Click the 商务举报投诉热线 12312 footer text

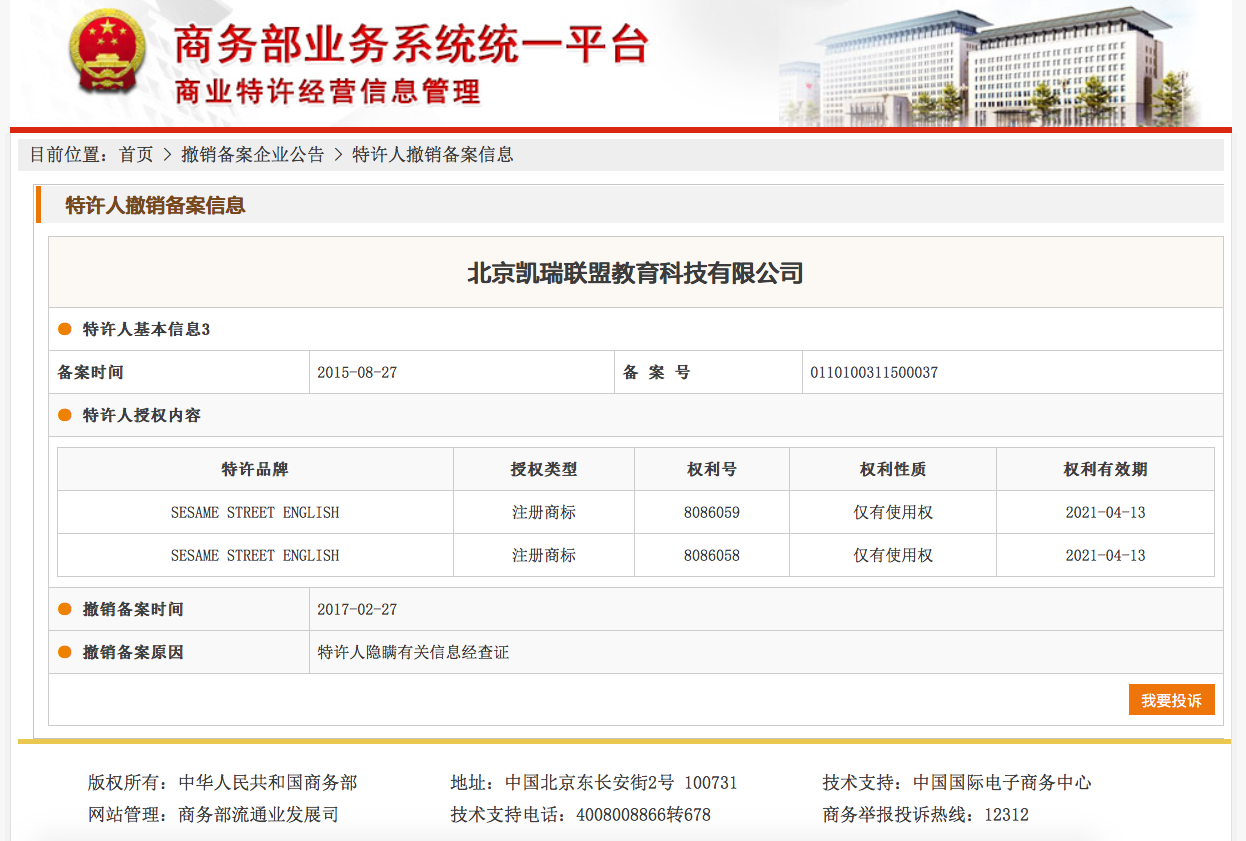click(x=1005, y=814)
